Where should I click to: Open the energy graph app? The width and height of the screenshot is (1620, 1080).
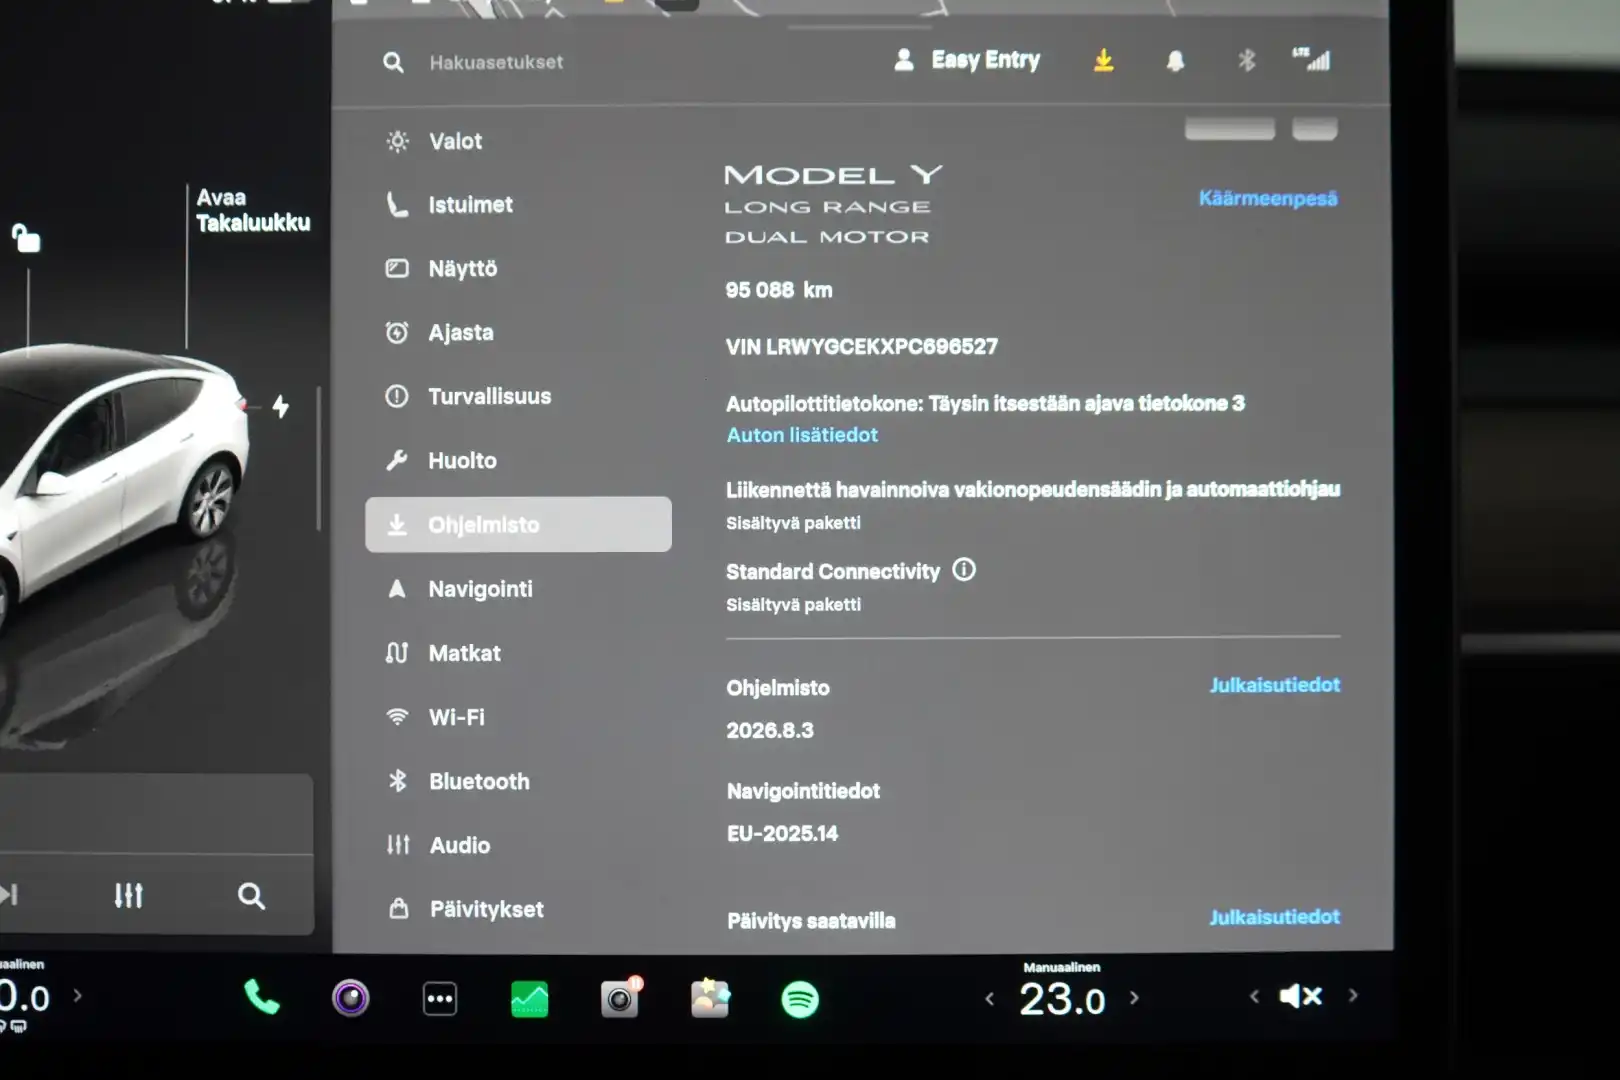coord(529,998)
